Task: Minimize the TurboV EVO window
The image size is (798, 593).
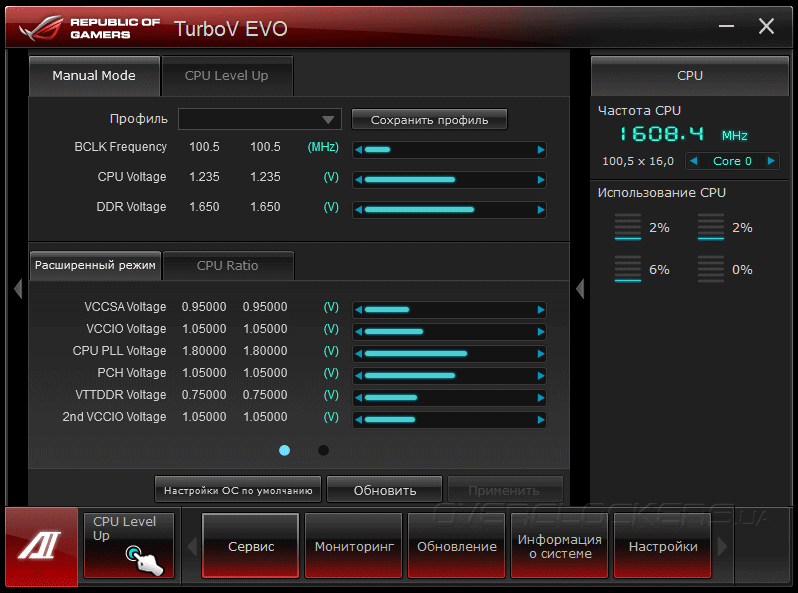Action: click(726, 26)
